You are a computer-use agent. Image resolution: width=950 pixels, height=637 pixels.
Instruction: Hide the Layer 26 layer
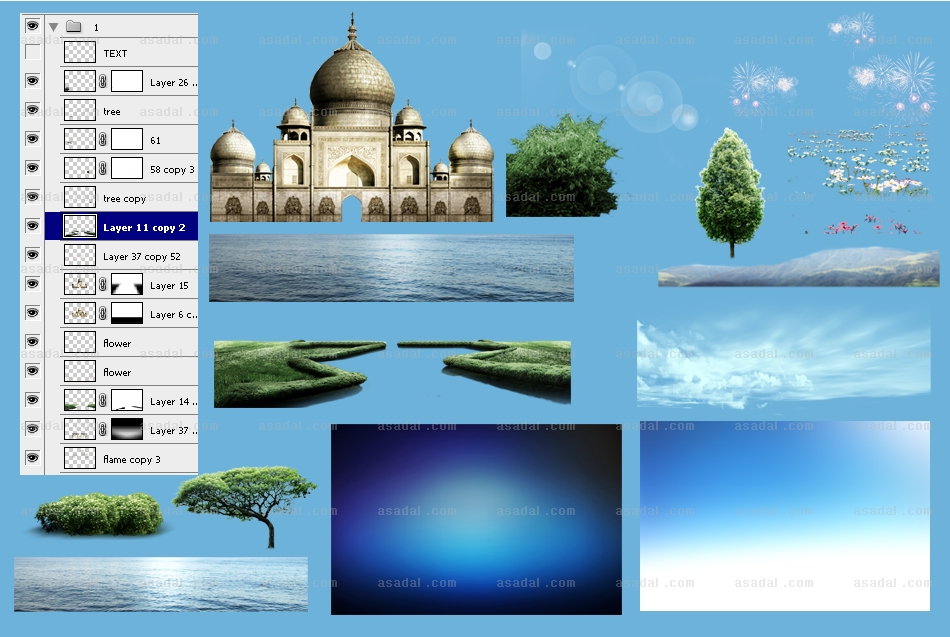pyautogui.click(x=32, y=82)
